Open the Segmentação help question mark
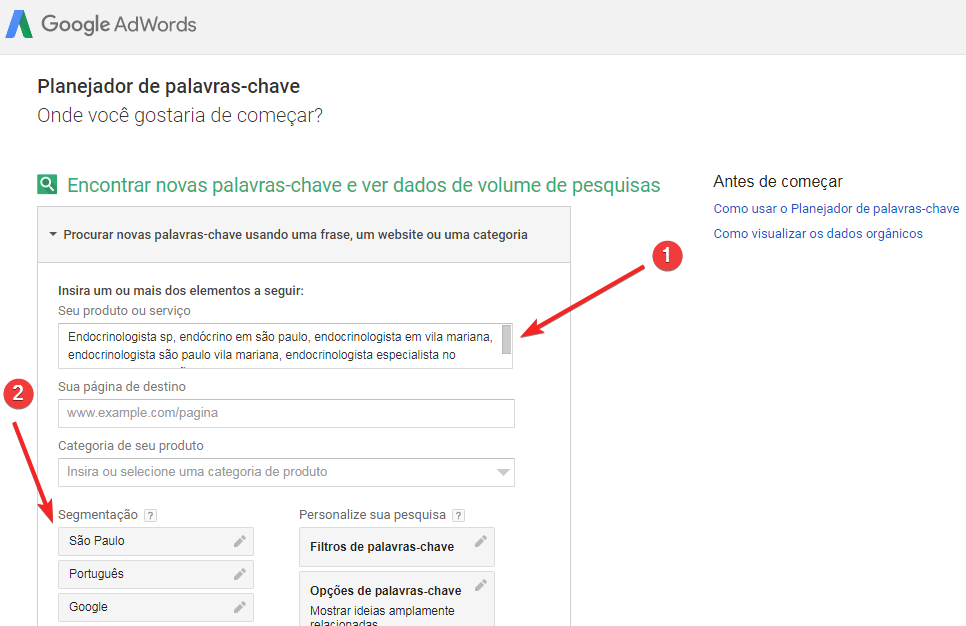Image resolution: width=966 pixels, height=626 pixels. click(150, 515)
